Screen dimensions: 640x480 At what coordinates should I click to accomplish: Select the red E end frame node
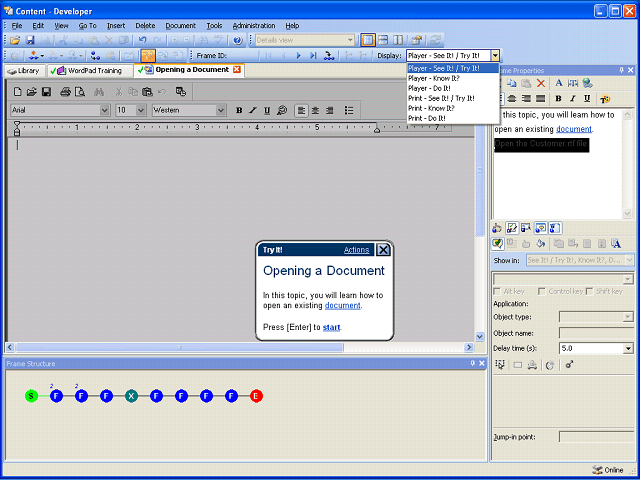coord(256,396)
